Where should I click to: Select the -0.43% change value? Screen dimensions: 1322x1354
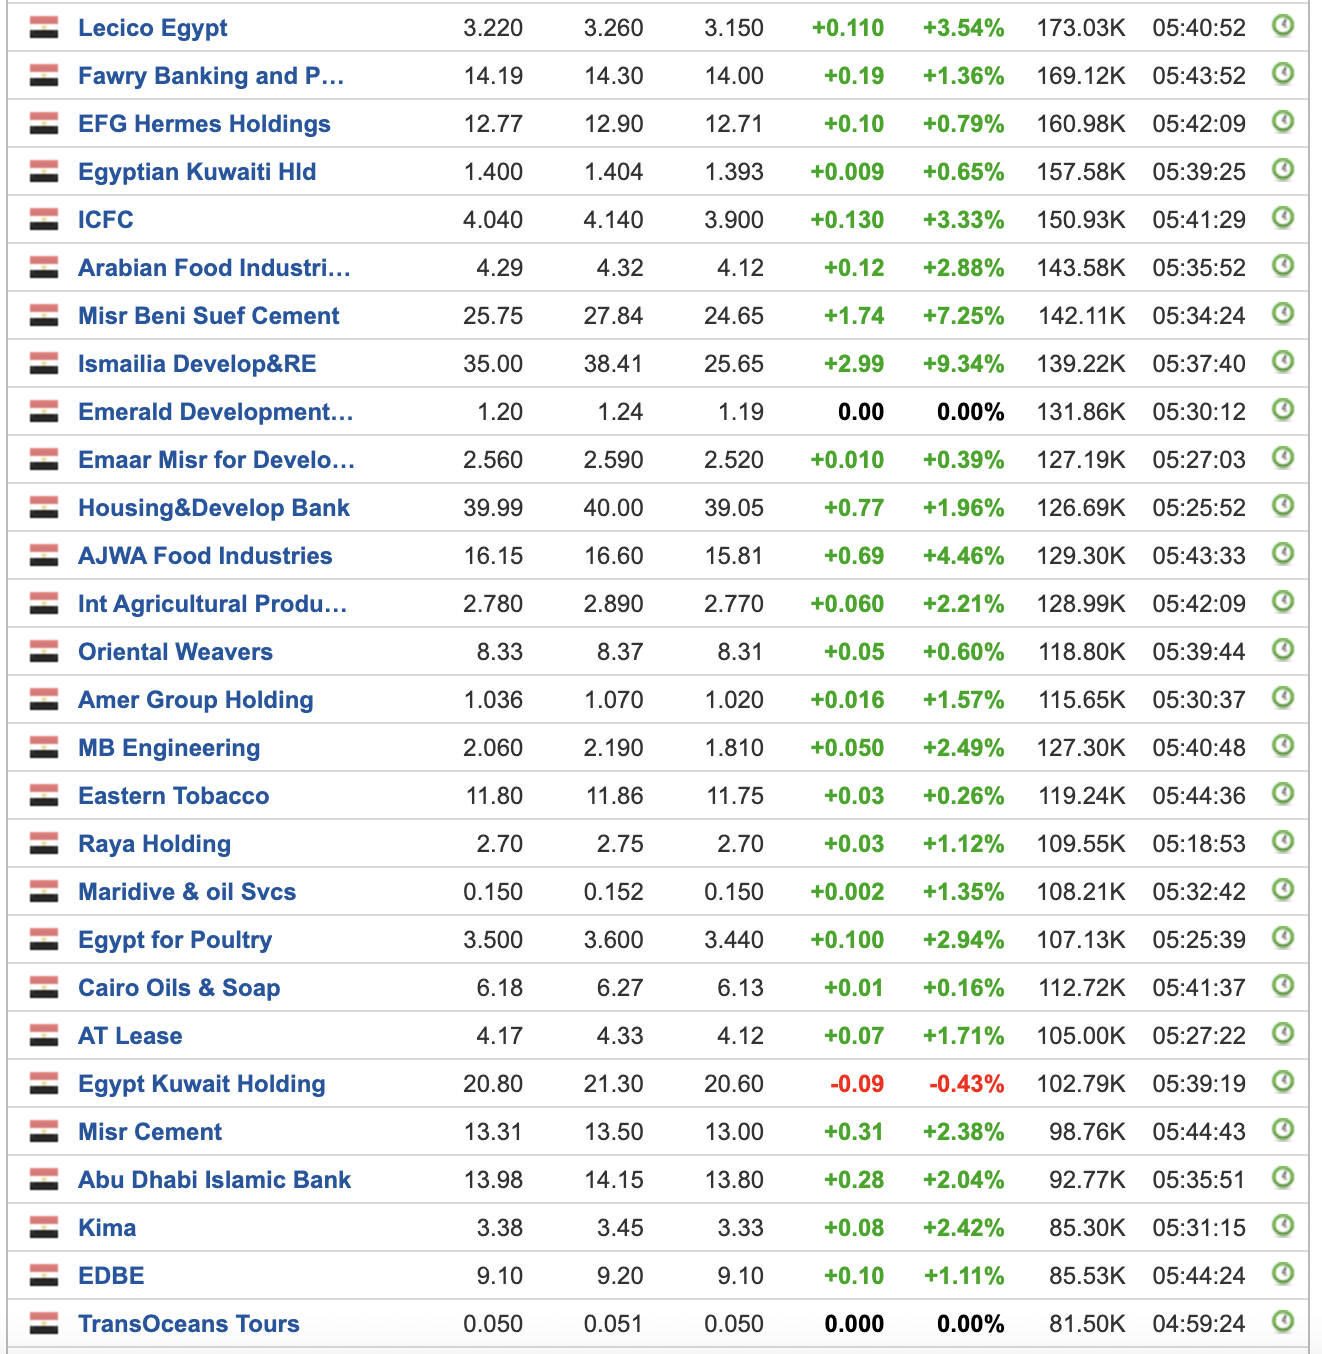(966, 1084)
